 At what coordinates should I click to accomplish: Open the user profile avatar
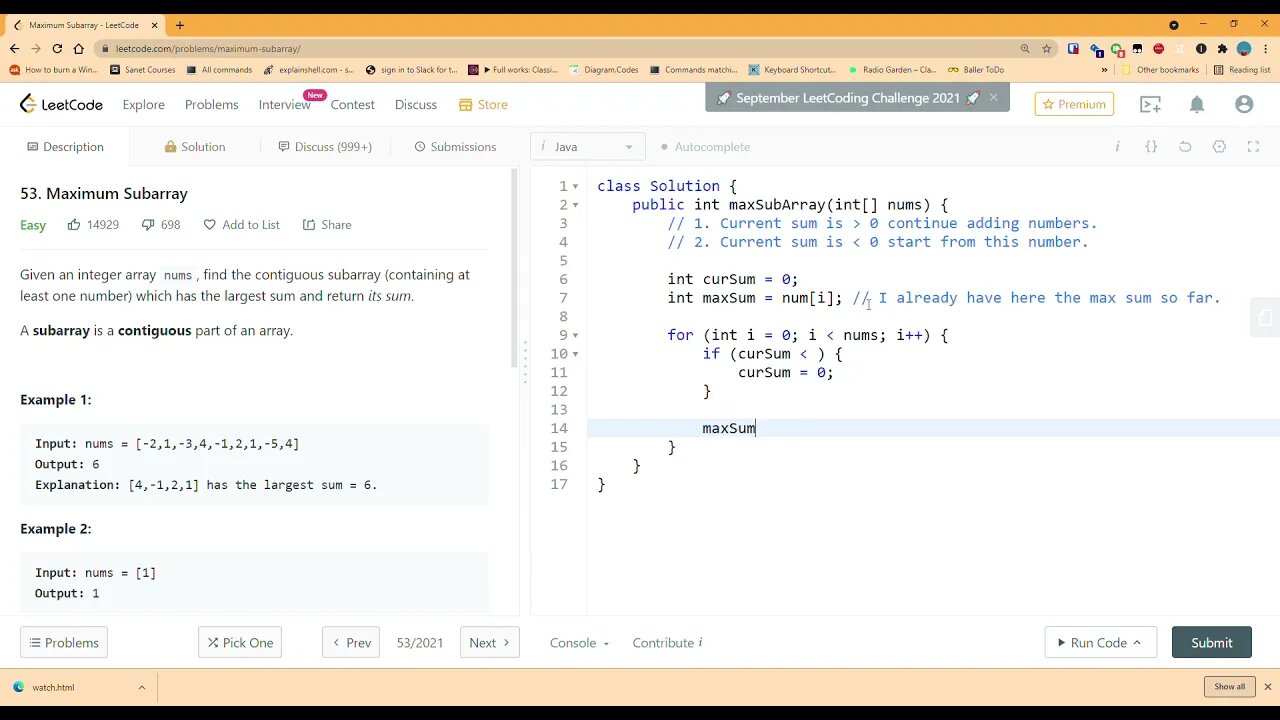coord(1244,104)
